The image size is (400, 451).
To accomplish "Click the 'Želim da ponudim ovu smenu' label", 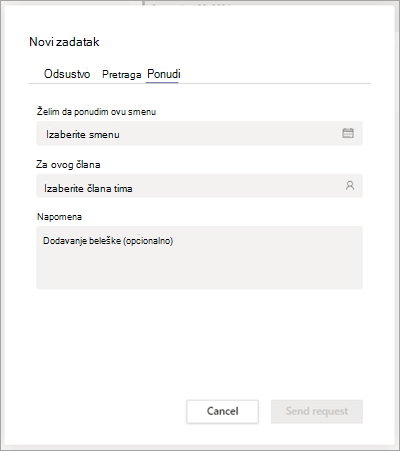I will coord(96,112).
